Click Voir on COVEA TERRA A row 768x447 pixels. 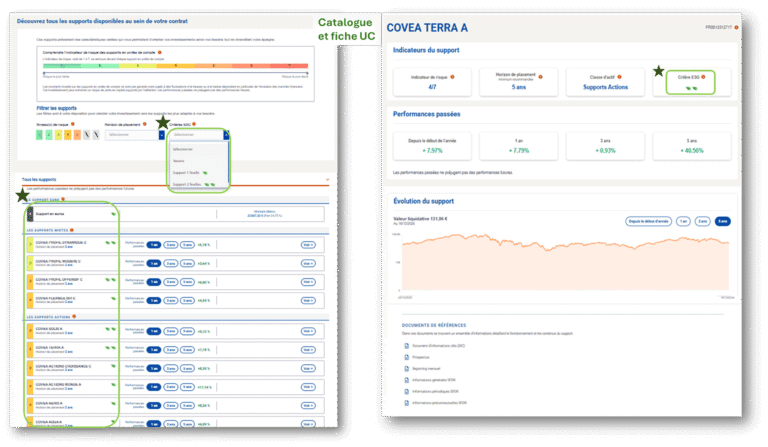pos(308,350)
